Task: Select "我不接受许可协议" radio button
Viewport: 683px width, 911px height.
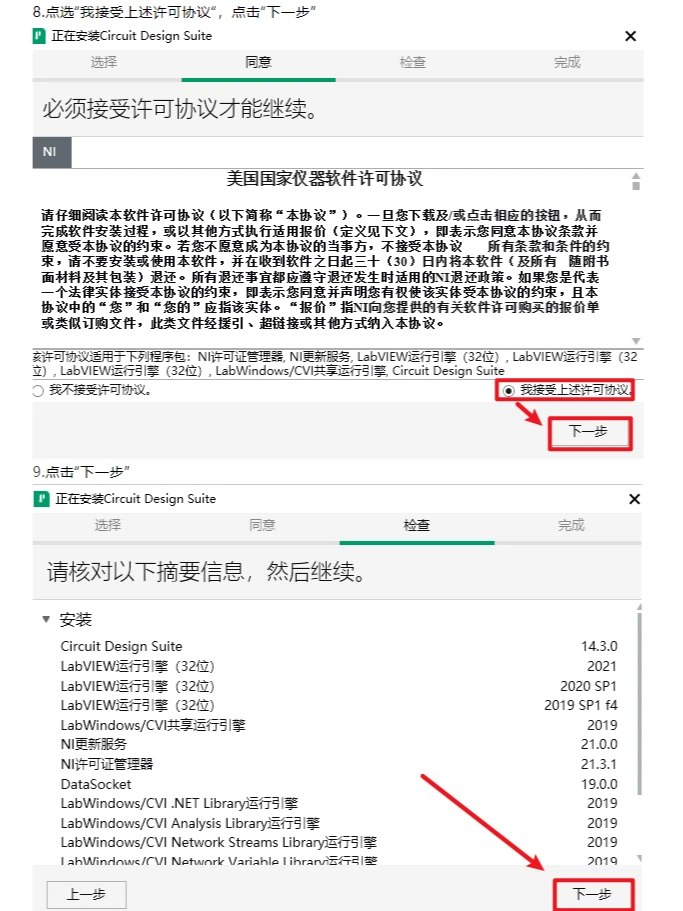Action: [x=38, y=391]
